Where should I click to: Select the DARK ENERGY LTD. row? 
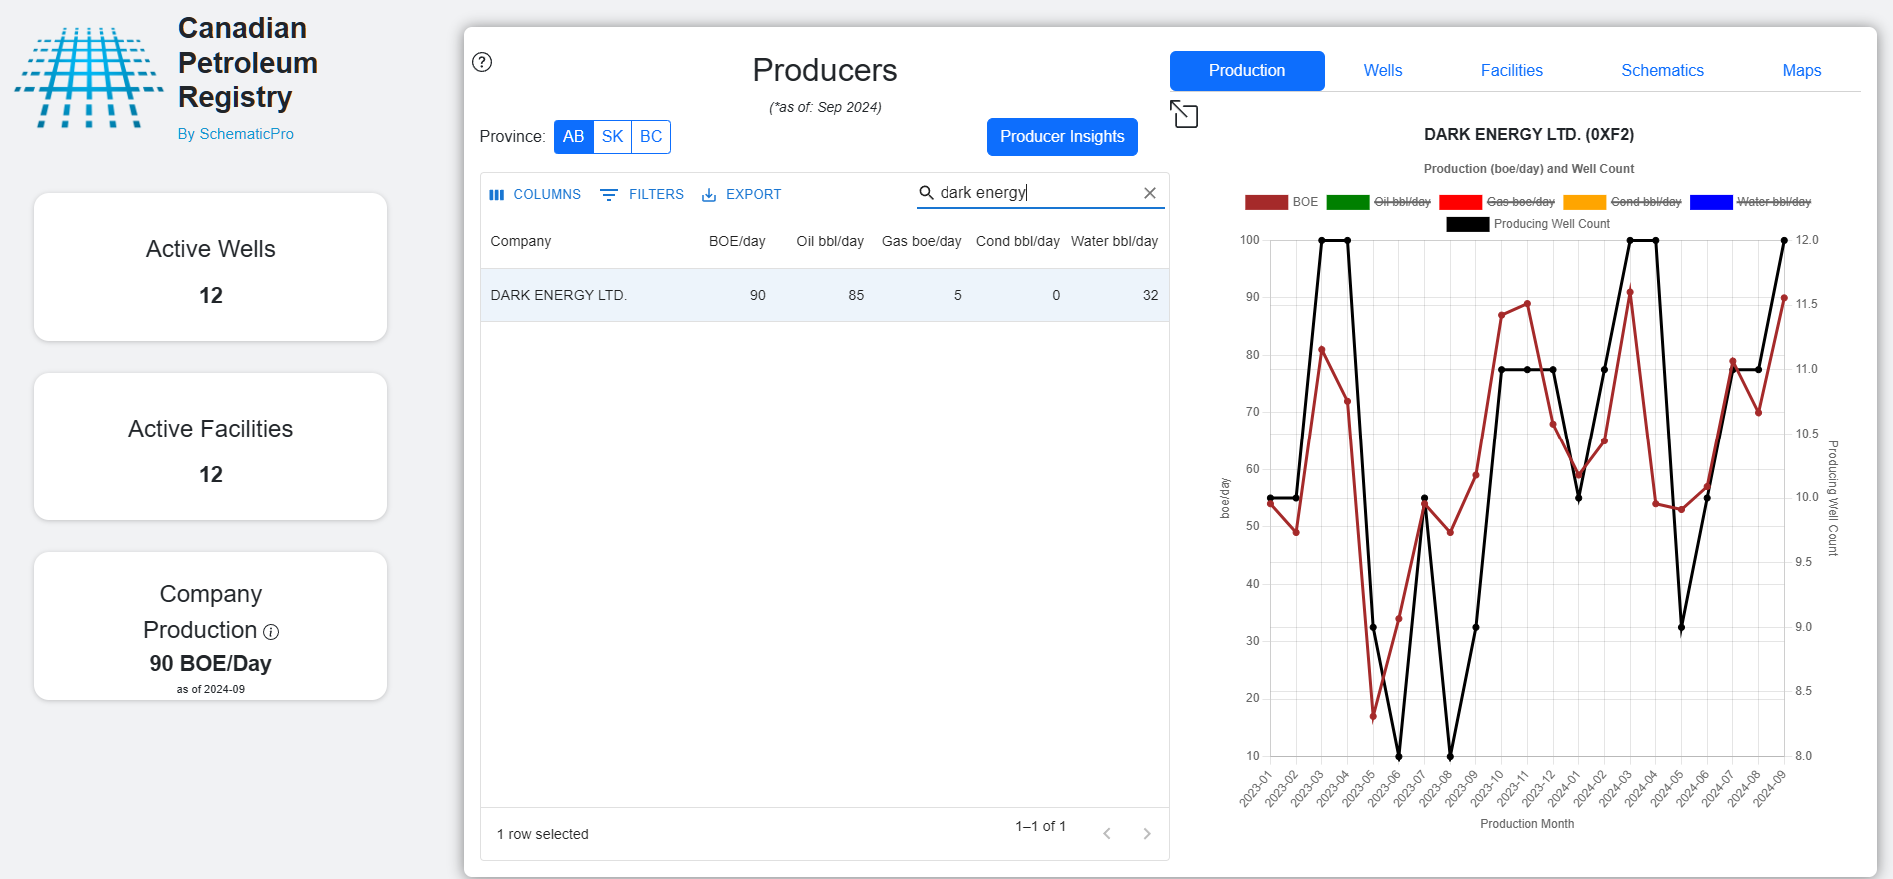(x=825, y=295)
